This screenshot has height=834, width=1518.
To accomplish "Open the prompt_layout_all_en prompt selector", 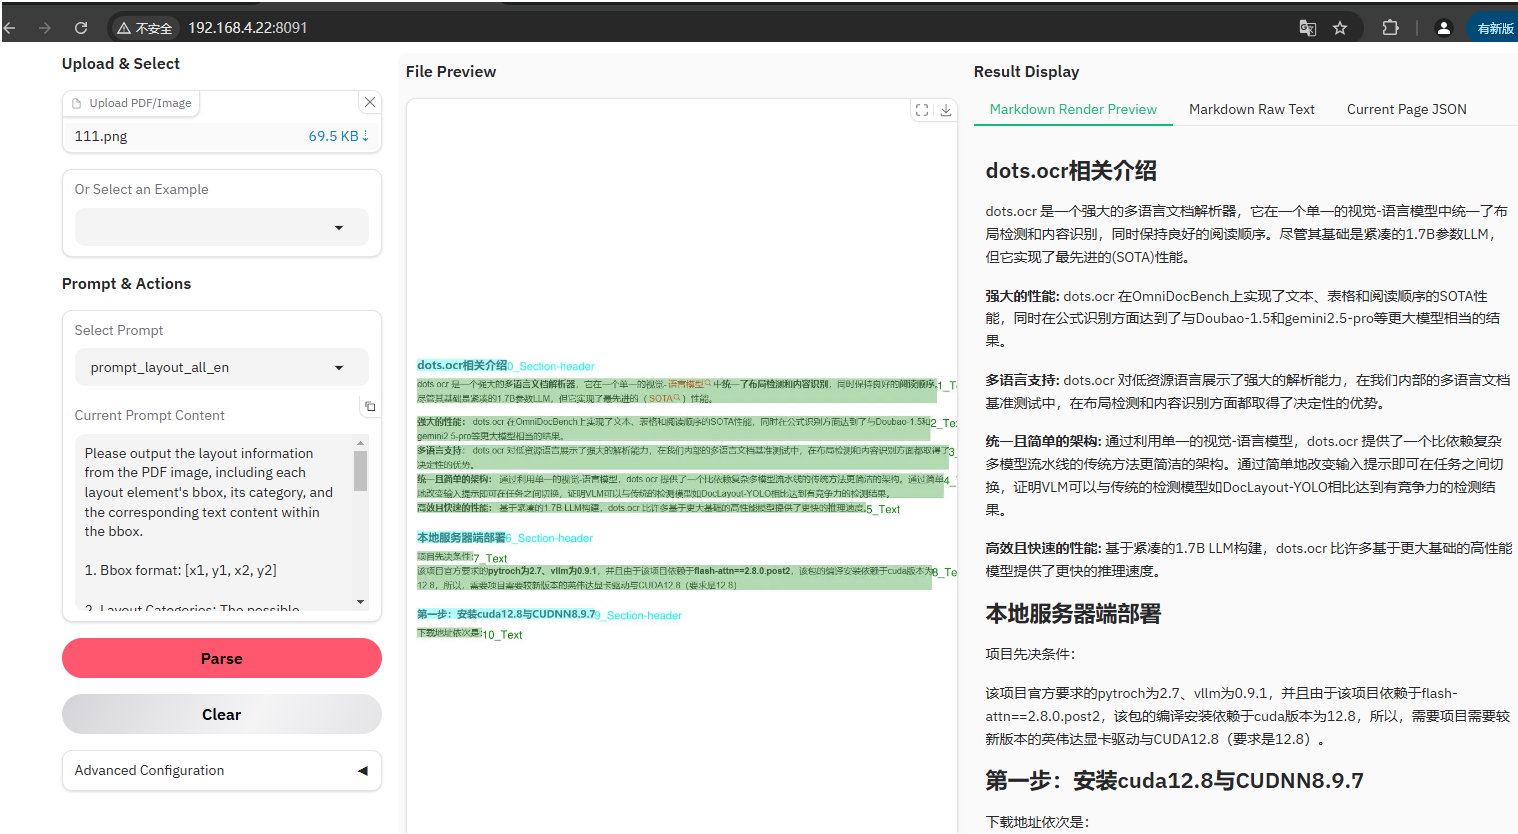I will [220, 367].
